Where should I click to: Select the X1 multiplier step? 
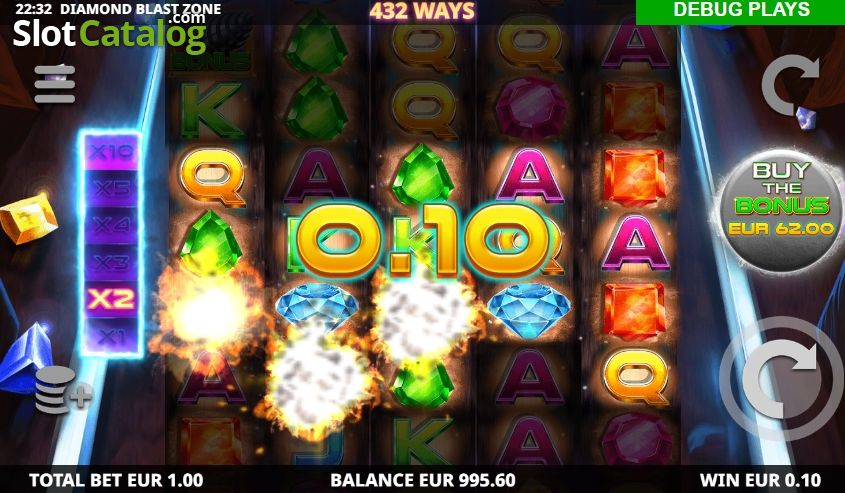(x=111, y=336)
